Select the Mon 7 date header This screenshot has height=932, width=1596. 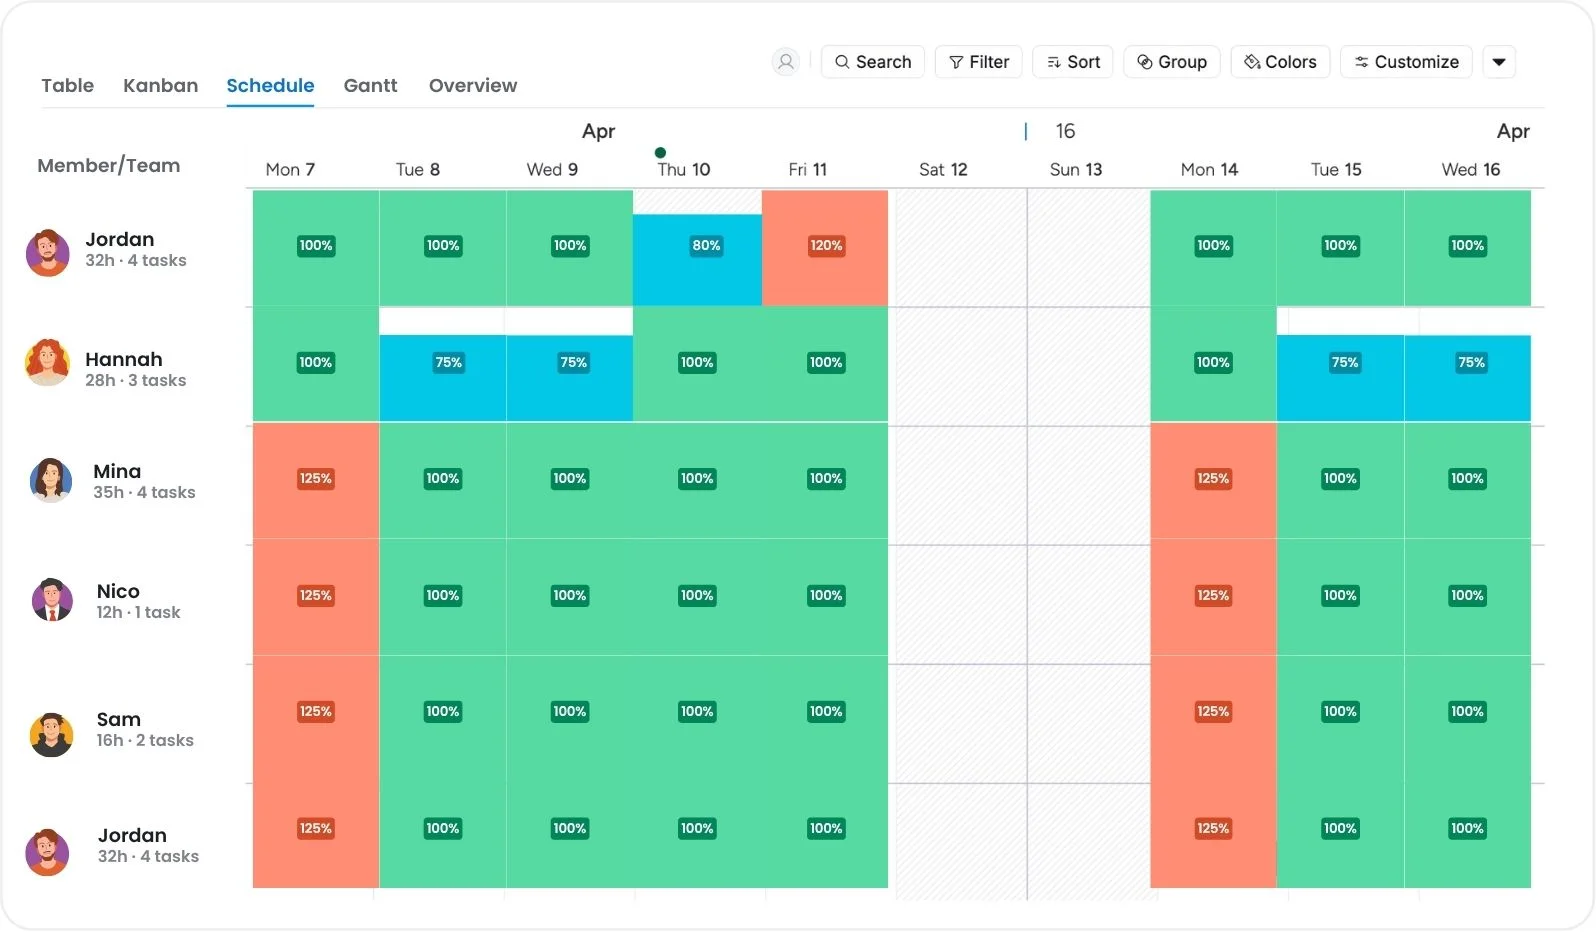click(290, 170)
